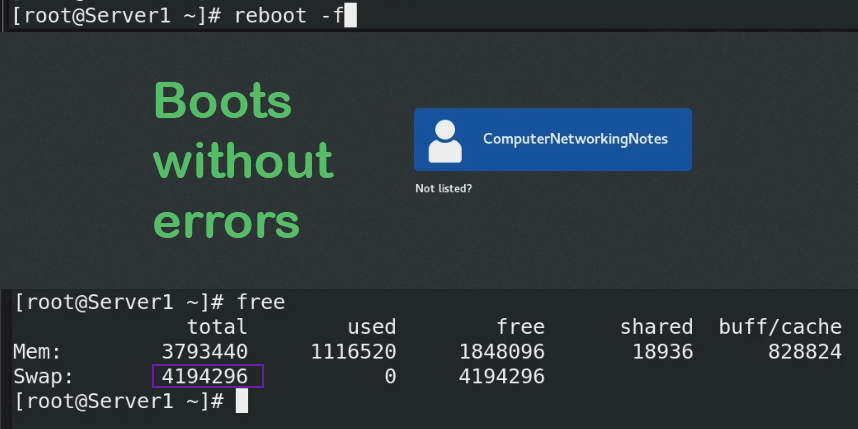Select the "total" column header

click(x=217, y=327)
